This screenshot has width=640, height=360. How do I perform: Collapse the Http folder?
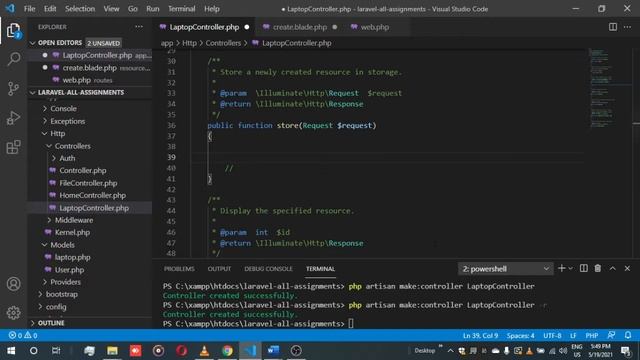pyautogui.click(x=58, y=133)
